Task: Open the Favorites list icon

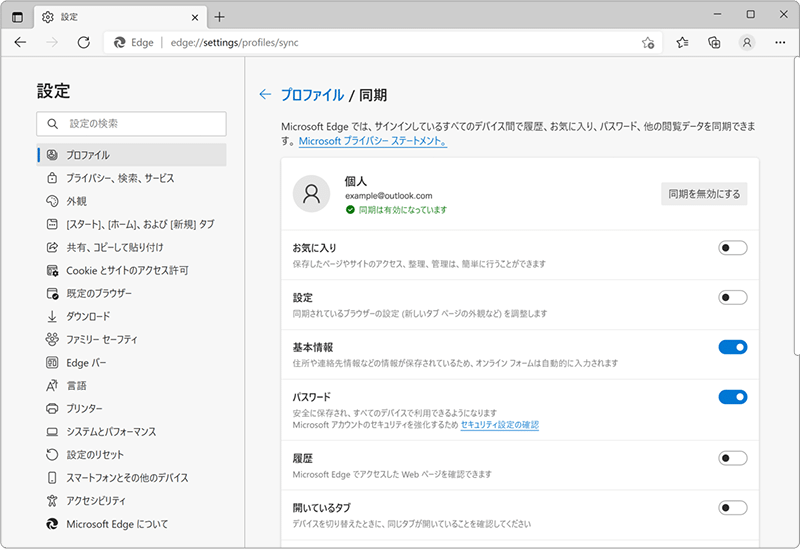Action: [x=682, y=42]
